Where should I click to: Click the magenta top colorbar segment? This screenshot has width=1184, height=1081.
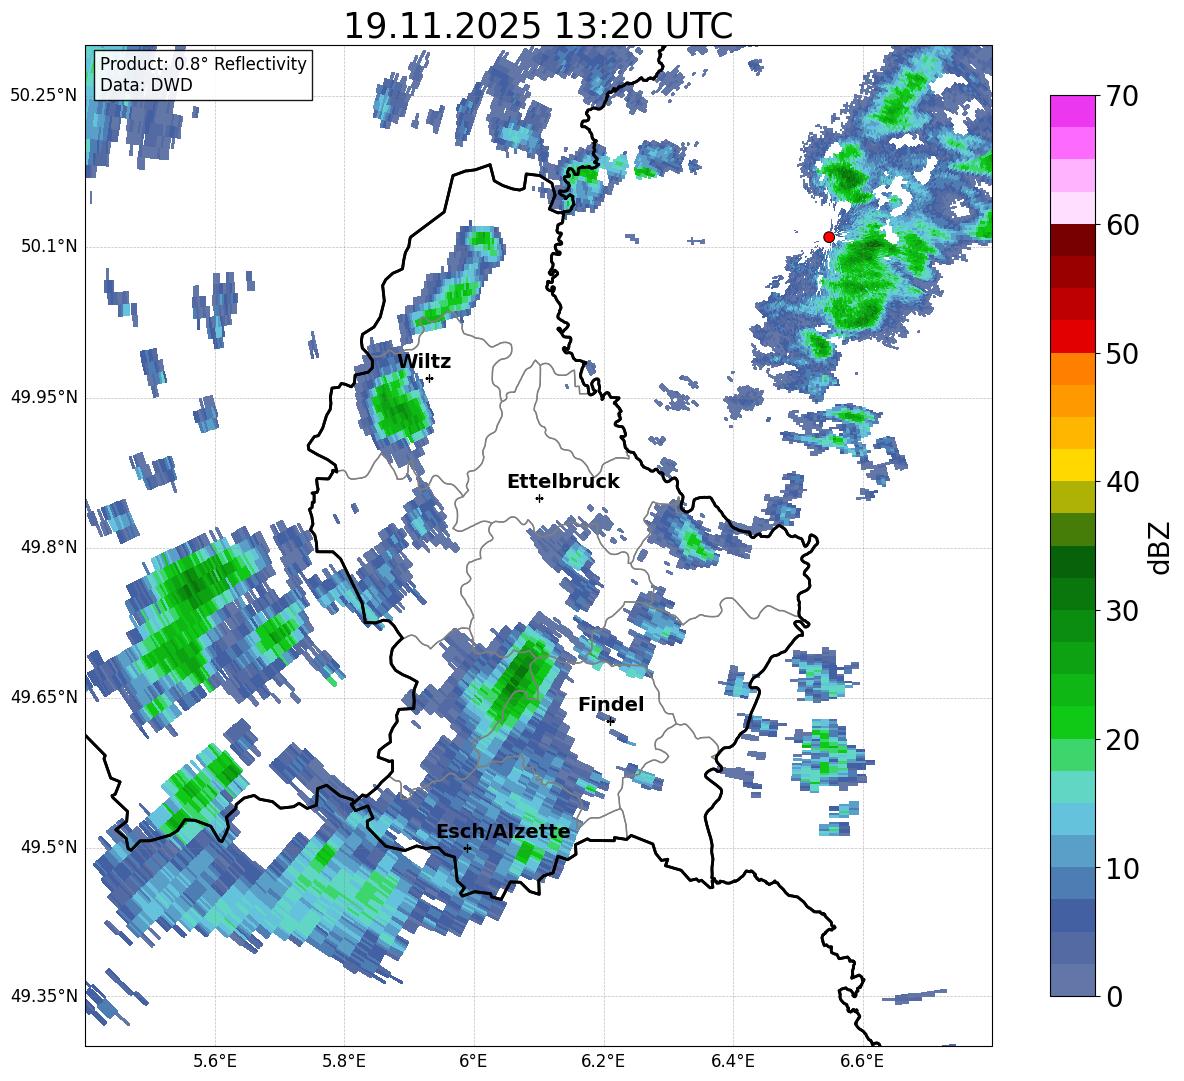pyautogui.click(x=1072, y=111)
